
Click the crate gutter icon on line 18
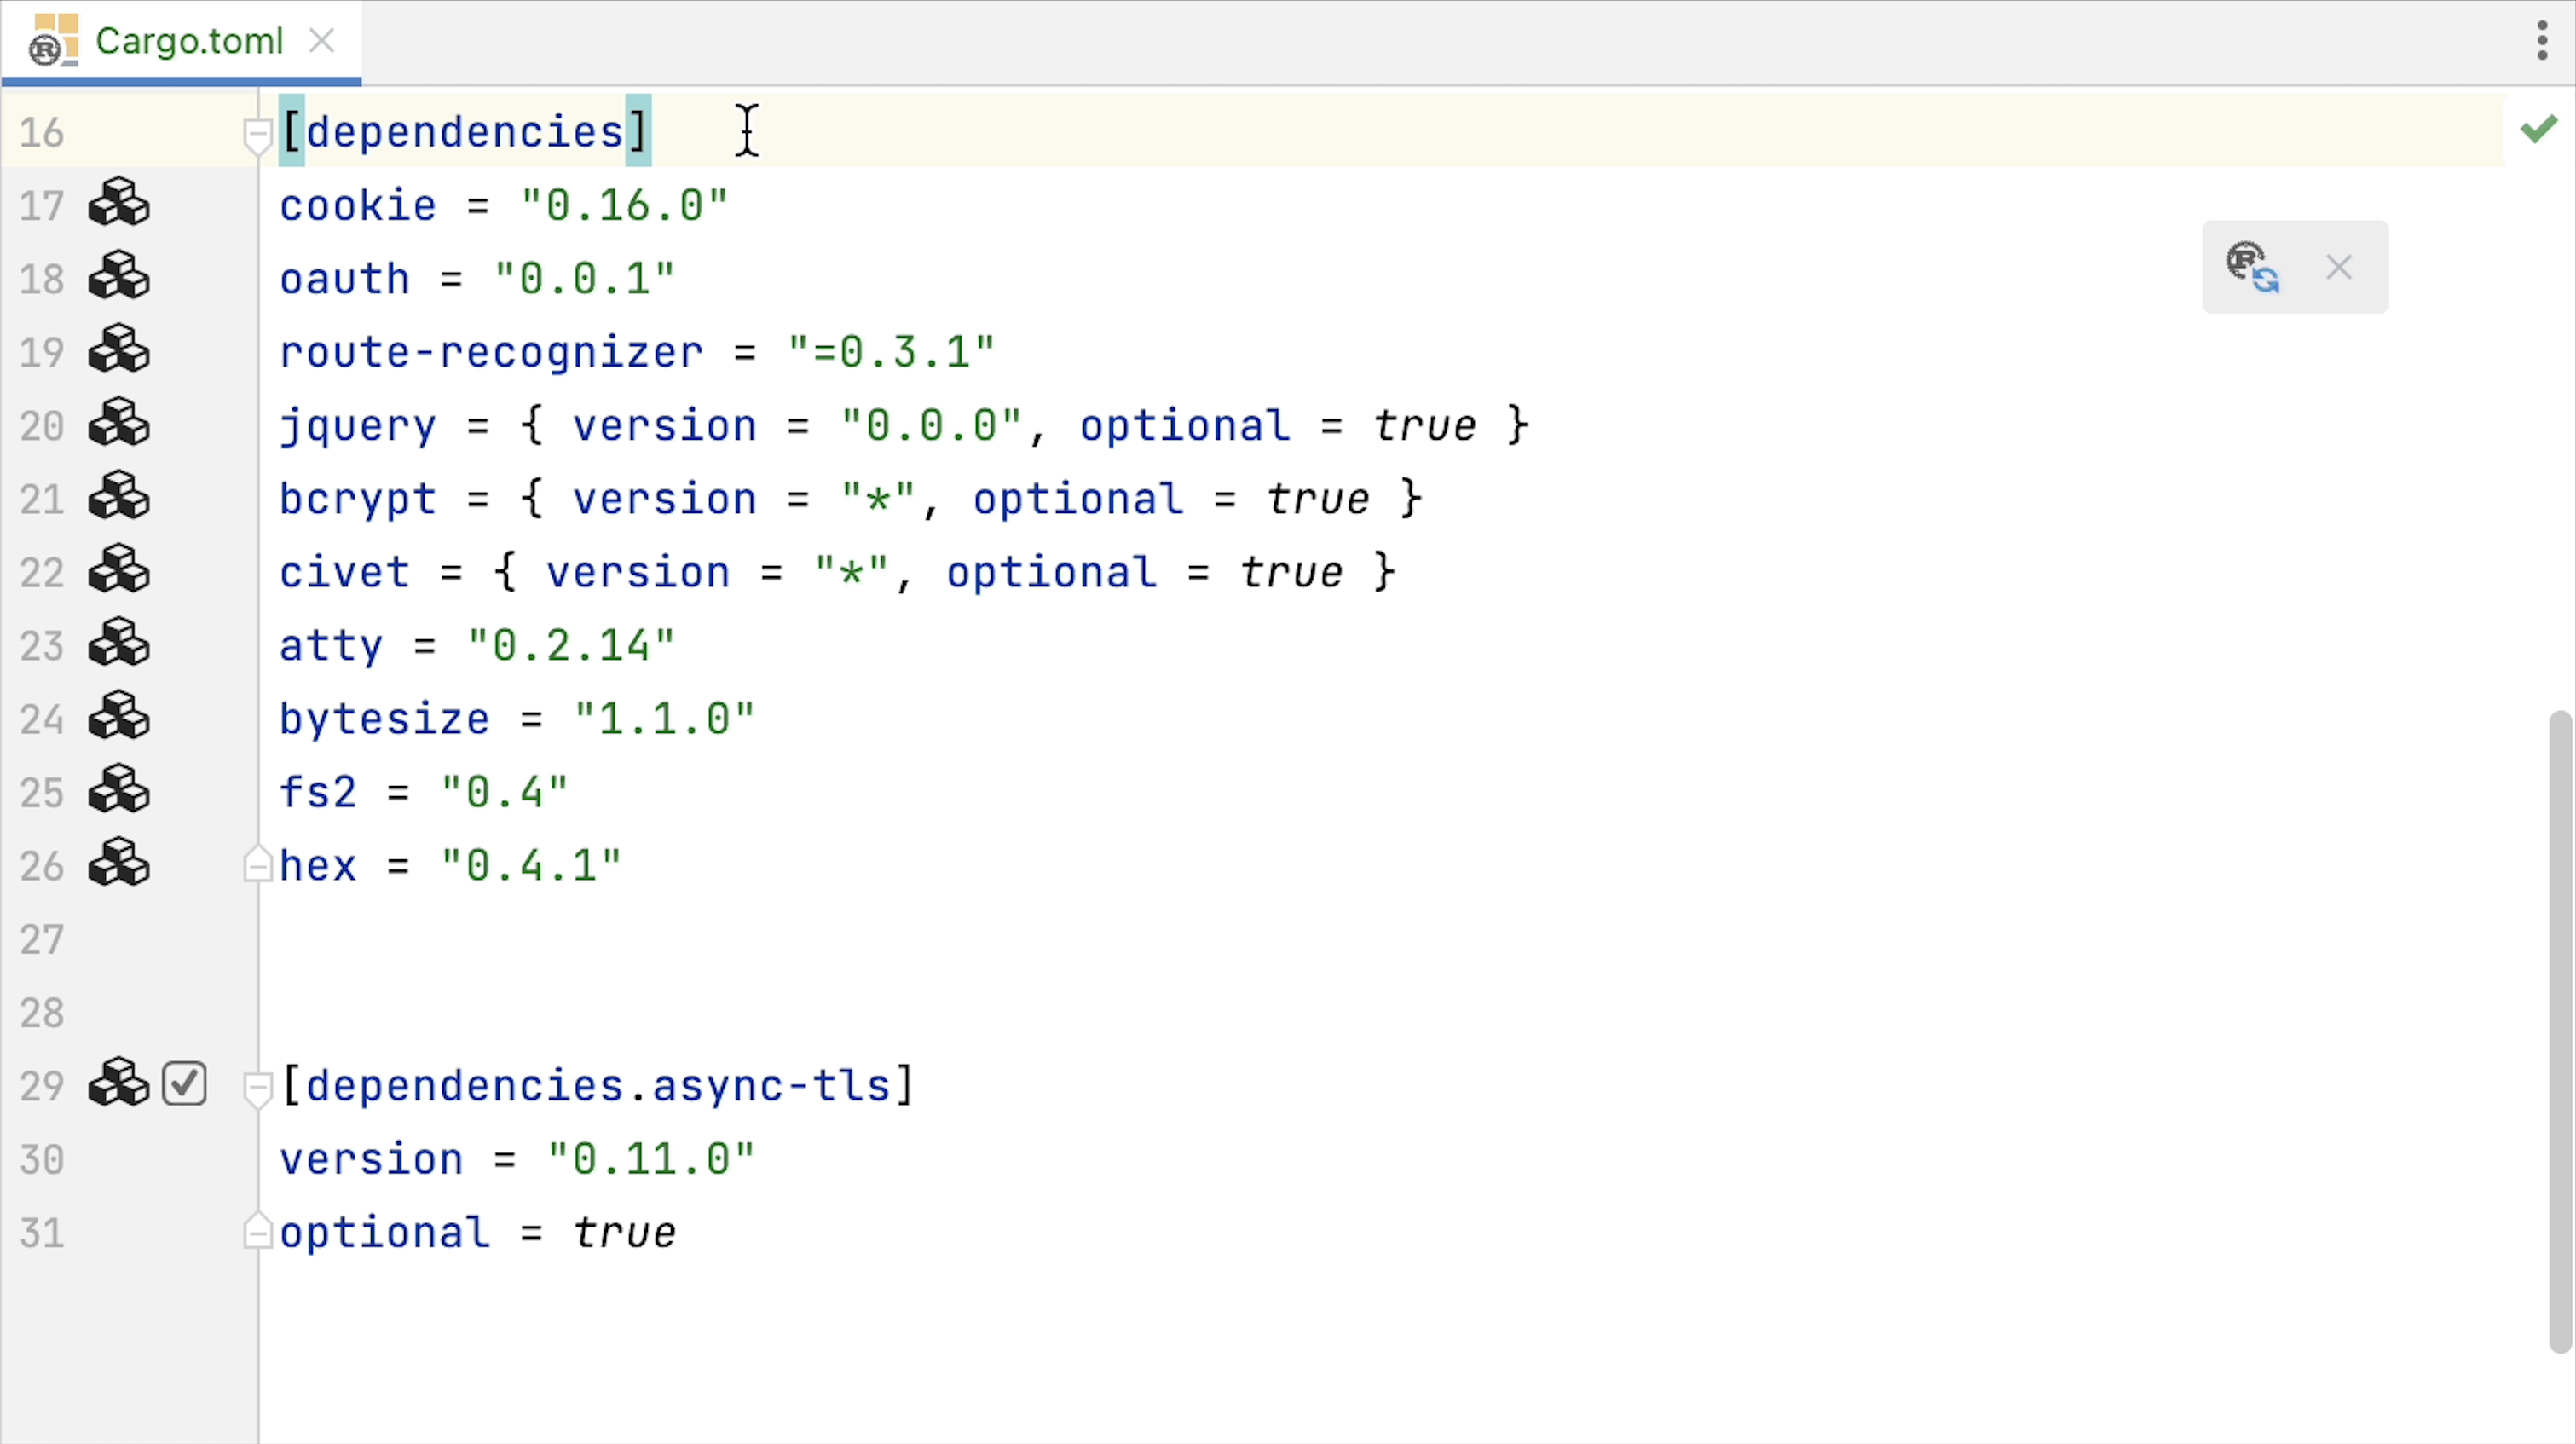(x=119, y=277)
